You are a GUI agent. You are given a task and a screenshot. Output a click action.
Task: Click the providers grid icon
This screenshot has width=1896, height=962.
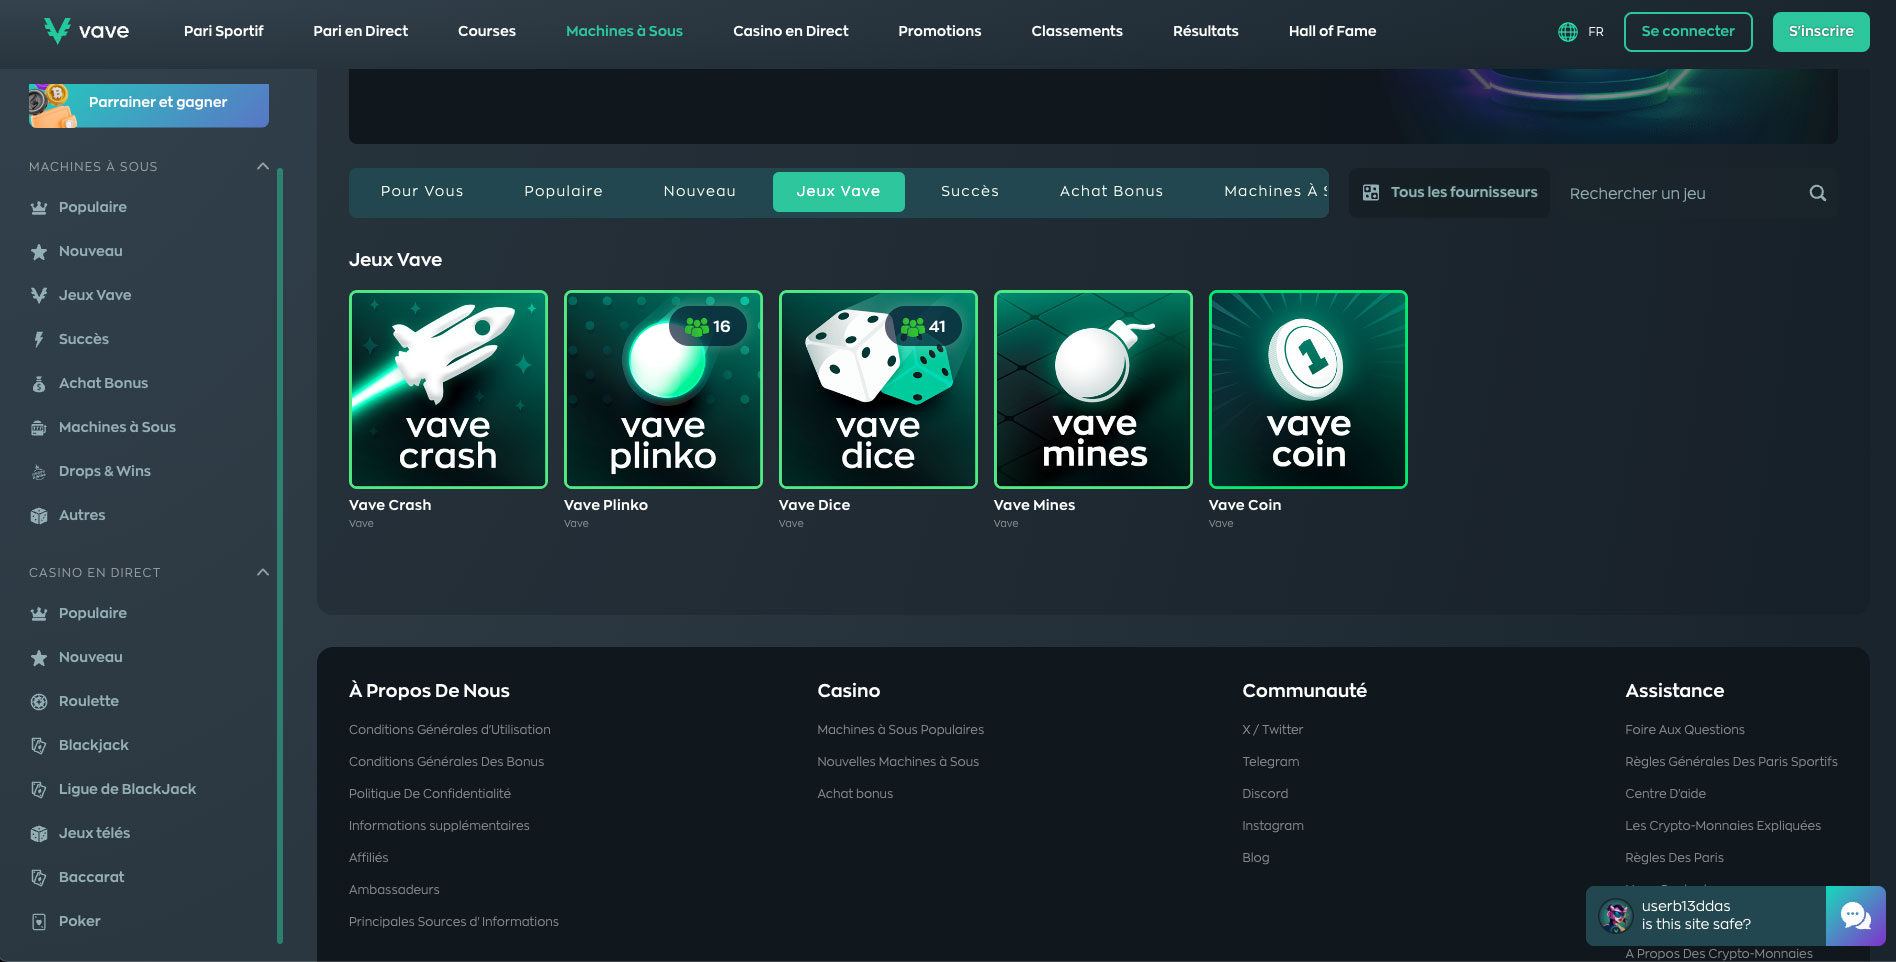[x=1371, y=192]
